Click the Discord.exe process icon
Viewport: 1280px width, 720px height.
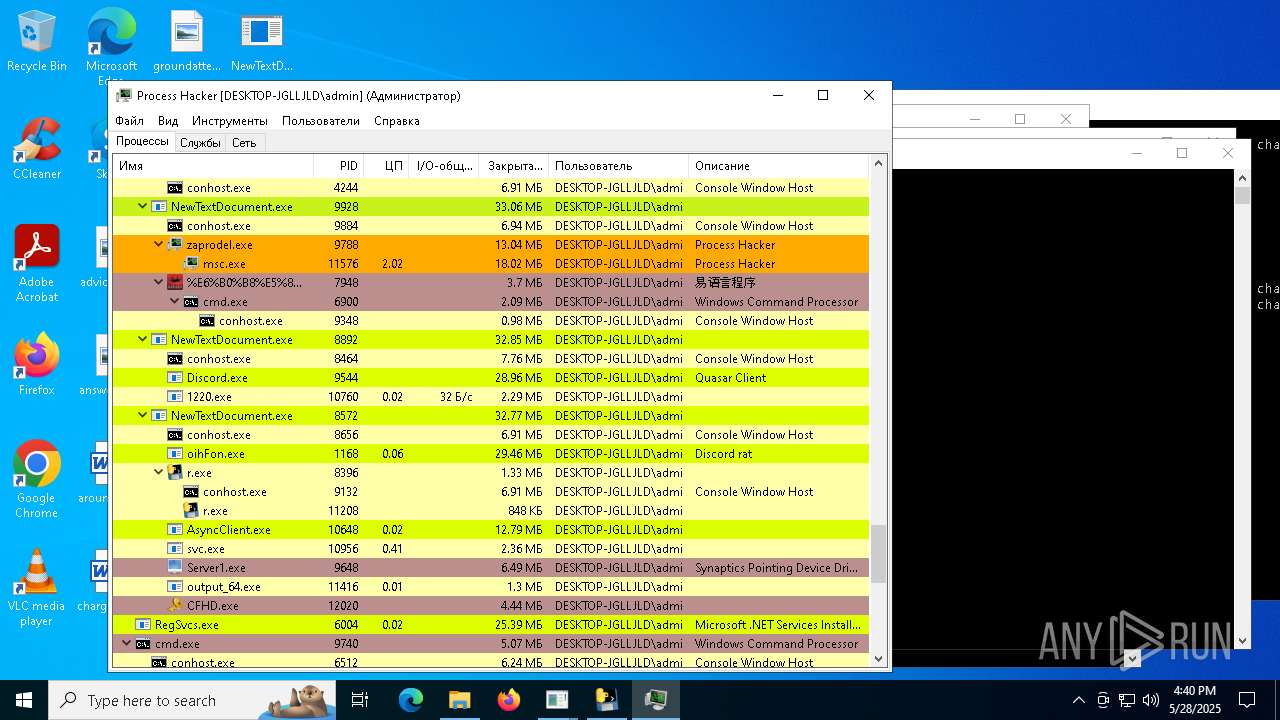[x=175, y=377]
